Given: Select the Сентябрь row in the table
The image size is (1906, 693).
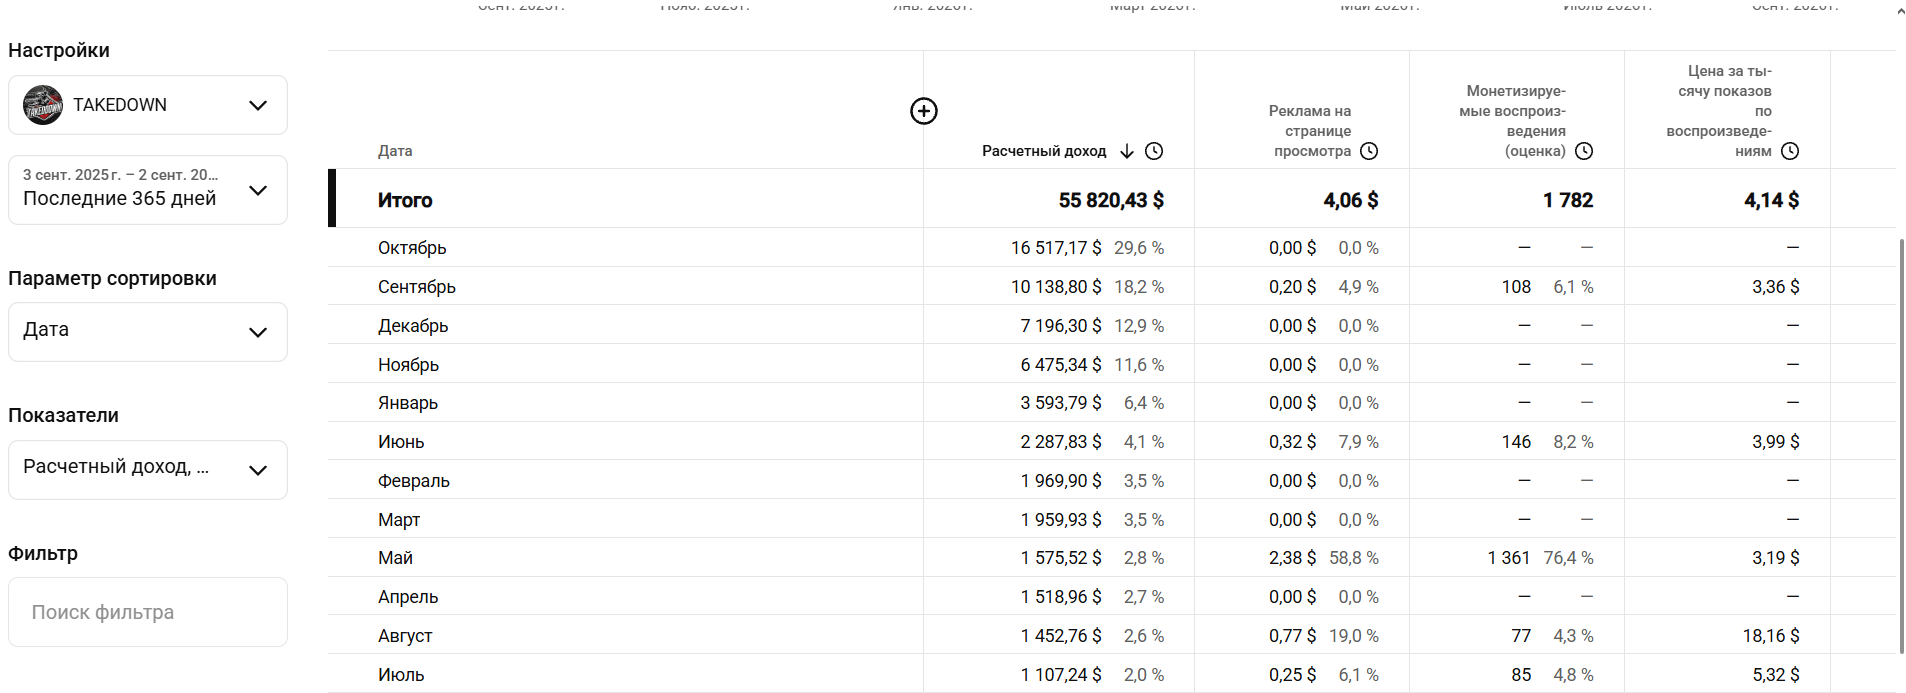Looking at the screenshot, I should (1111, 286).
